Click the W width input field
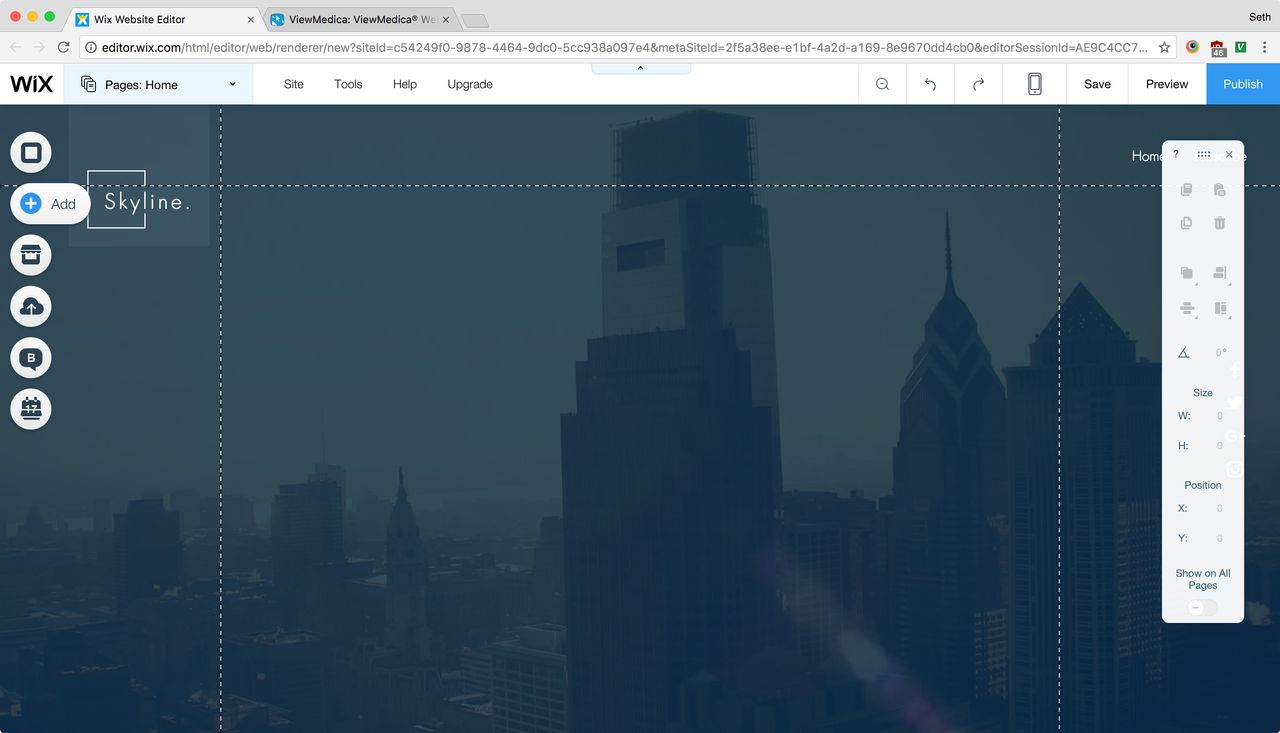The image size is (1280, 733). point(1219,415)
